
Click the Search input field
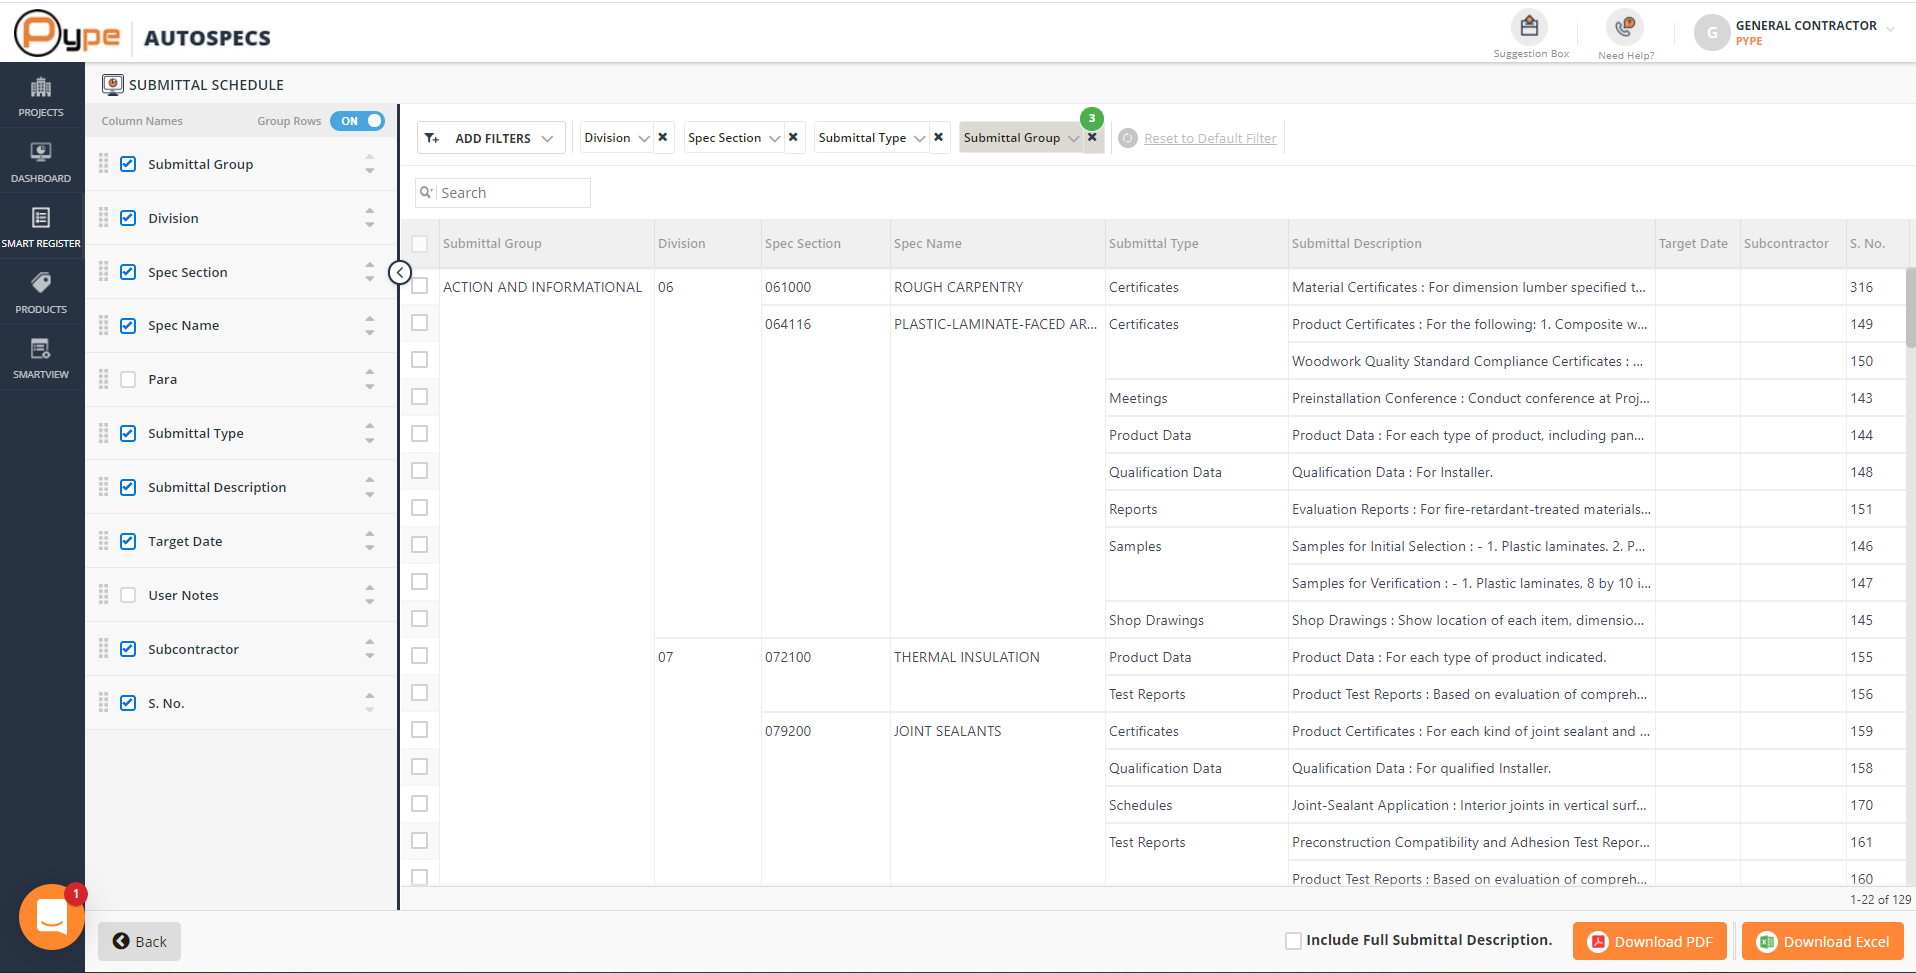point(503,193)
